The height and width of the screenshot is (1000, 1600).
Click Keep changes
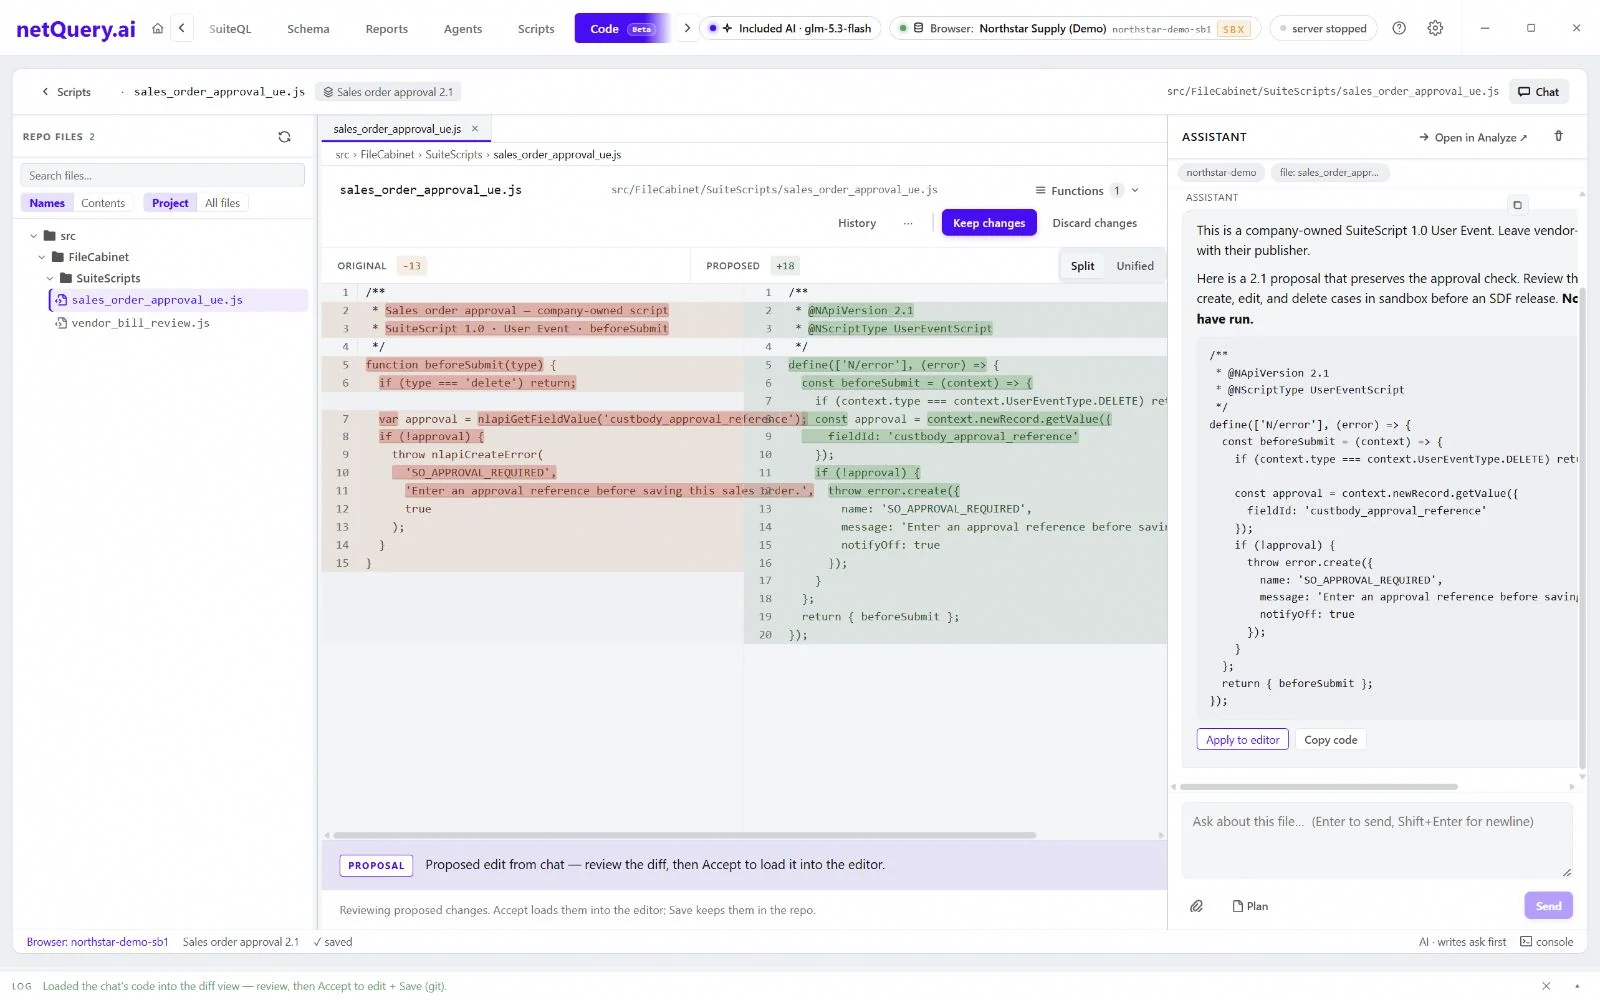click(x=989, y=223)
